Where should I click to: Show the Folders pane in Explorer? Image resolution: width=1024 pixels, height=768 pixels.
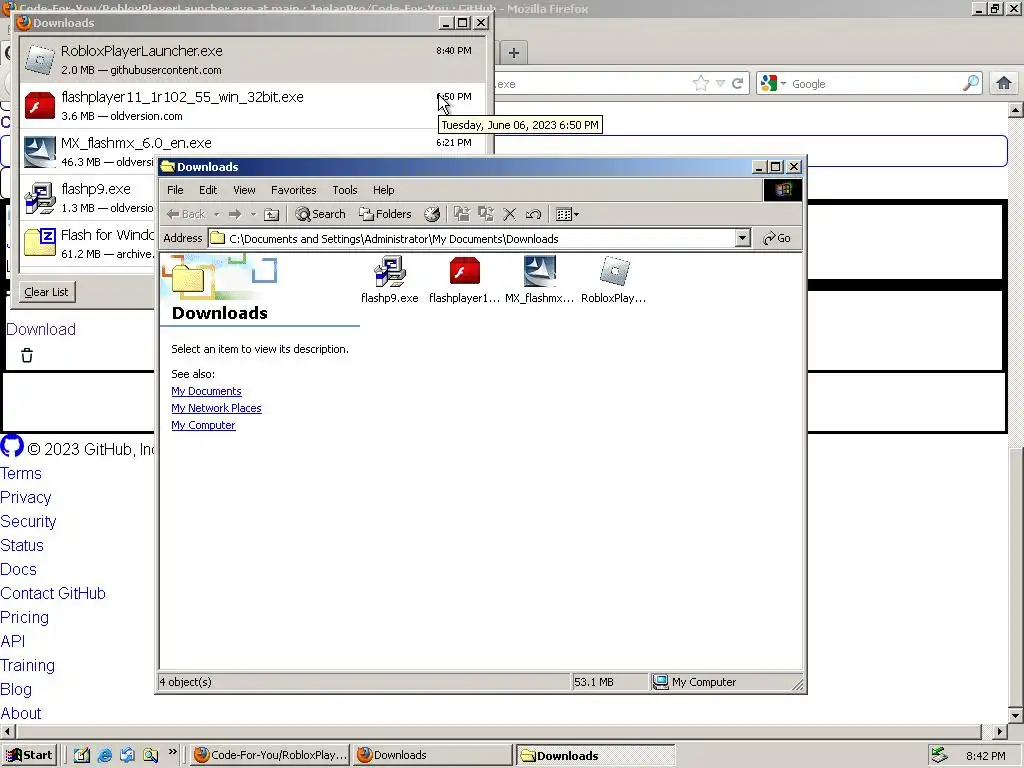385,214
